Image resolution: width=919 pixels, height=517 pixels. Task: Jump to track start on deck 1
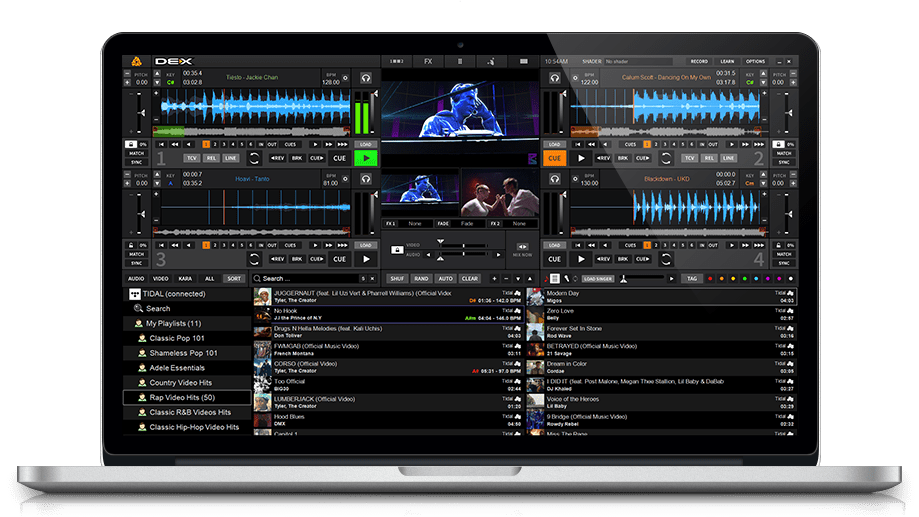click(161, 144)
